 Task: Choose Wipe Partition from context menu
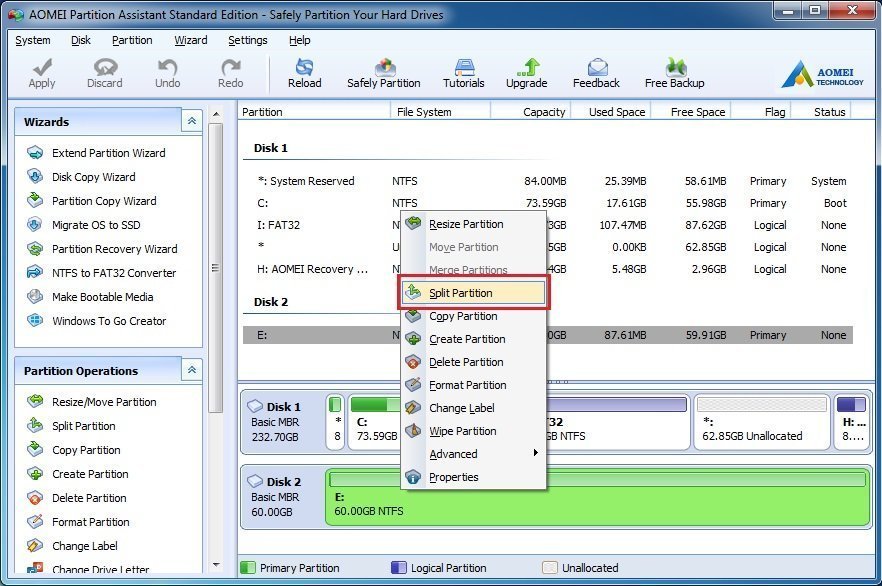pyautogui.click(x=474, y=431)
